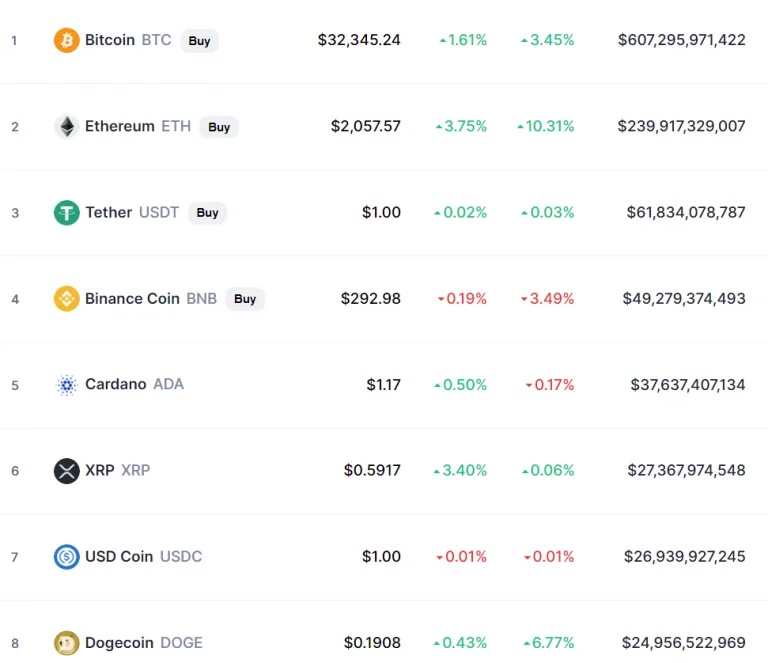Click the black XRP logo icon
Image resolution: width=768 pixels, height=663 pixels.
pyautogui.click(x=67, y=471)
